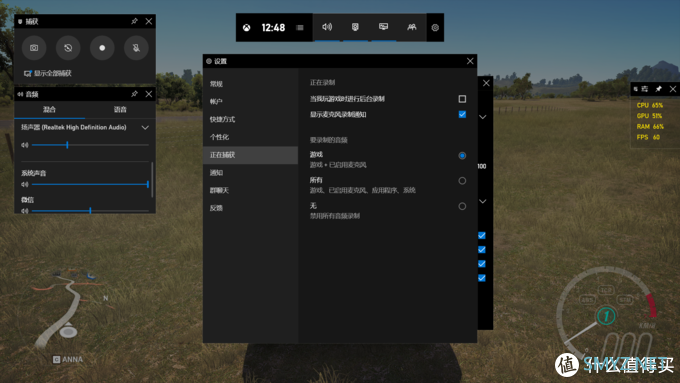The height and width of the screenshot is (383, 680).
Task: Switch to the 语音 tab
Action: click(x=120, y=109)
